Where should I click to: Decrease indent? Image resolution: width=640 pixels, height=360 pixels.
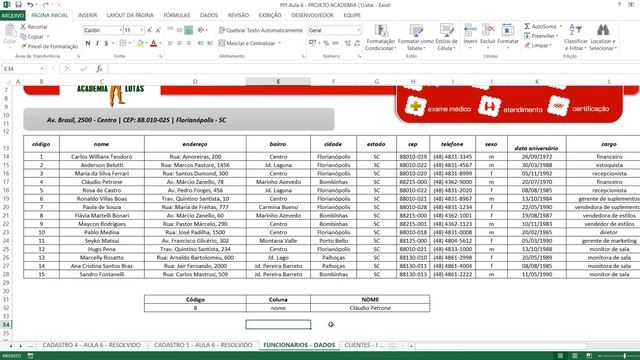click(200, 43)
